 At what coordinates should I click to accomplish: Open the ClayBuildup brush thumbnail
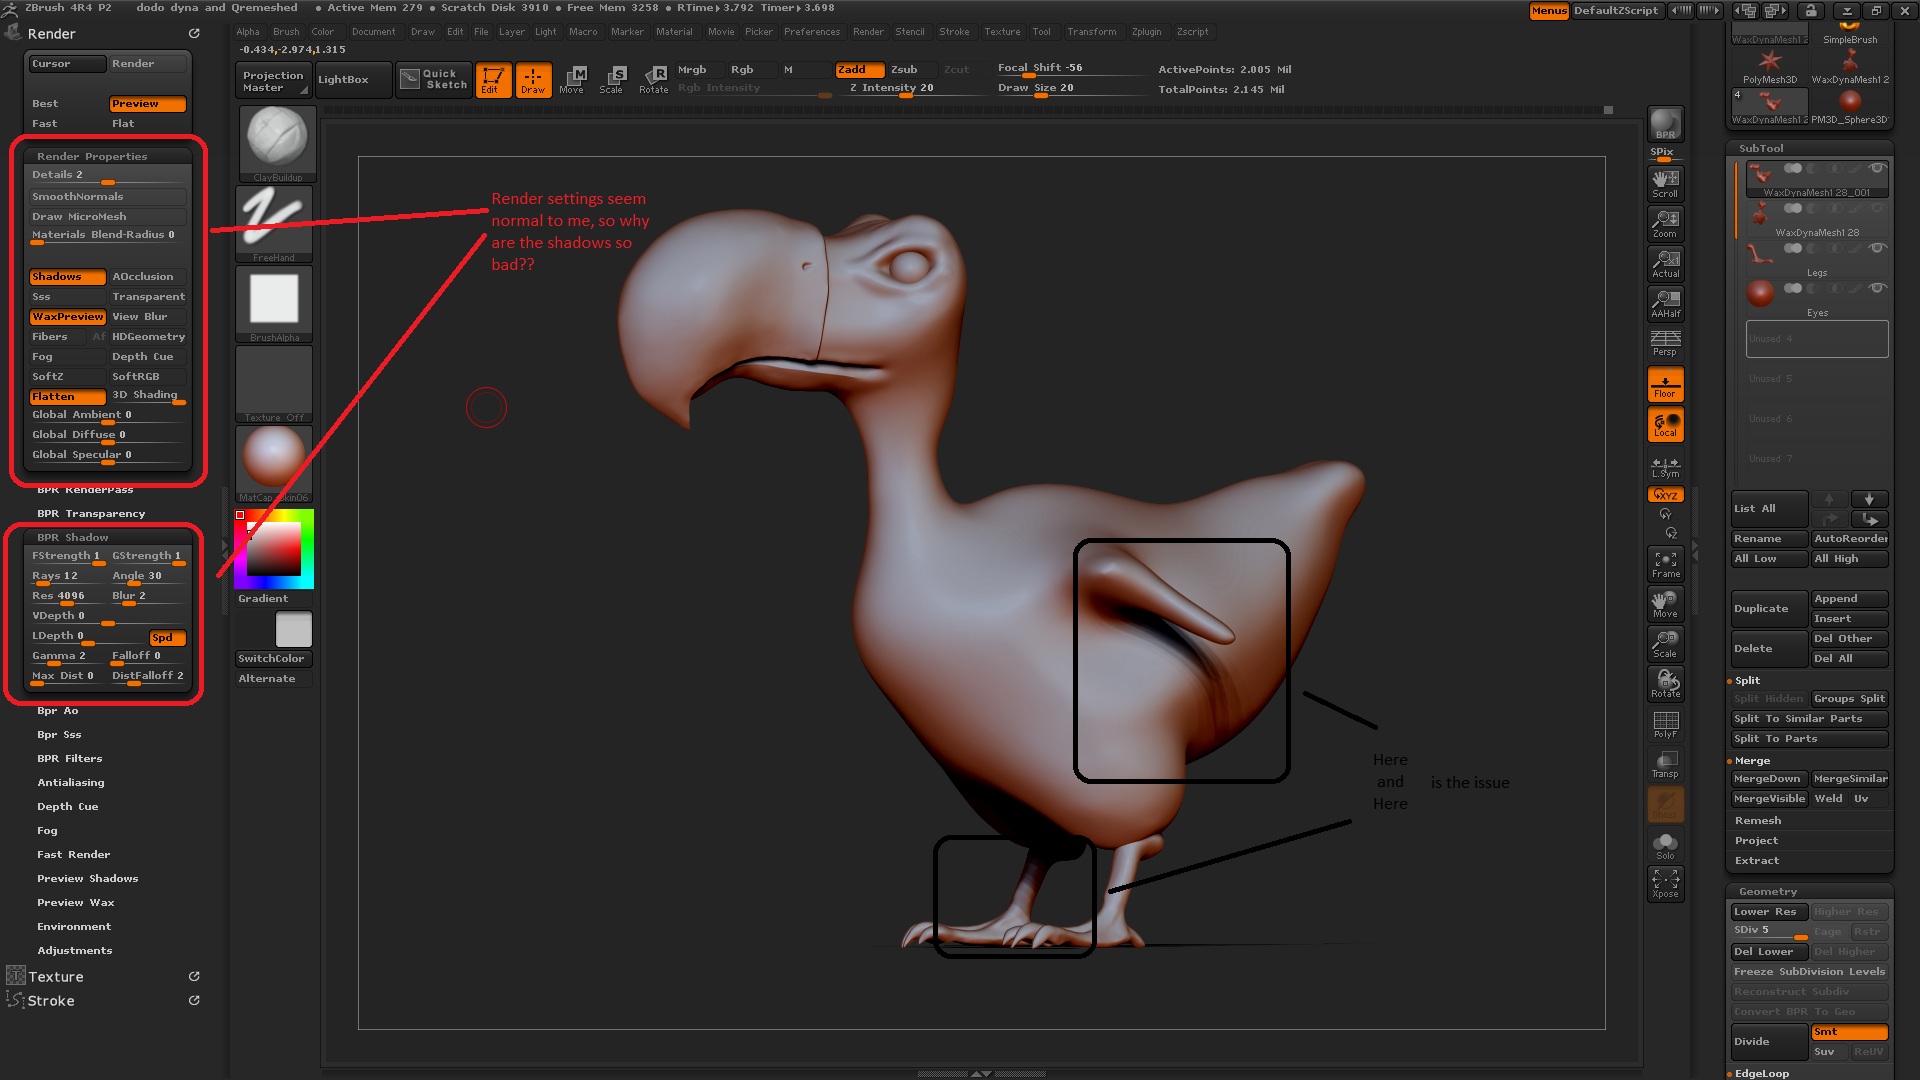277,140
